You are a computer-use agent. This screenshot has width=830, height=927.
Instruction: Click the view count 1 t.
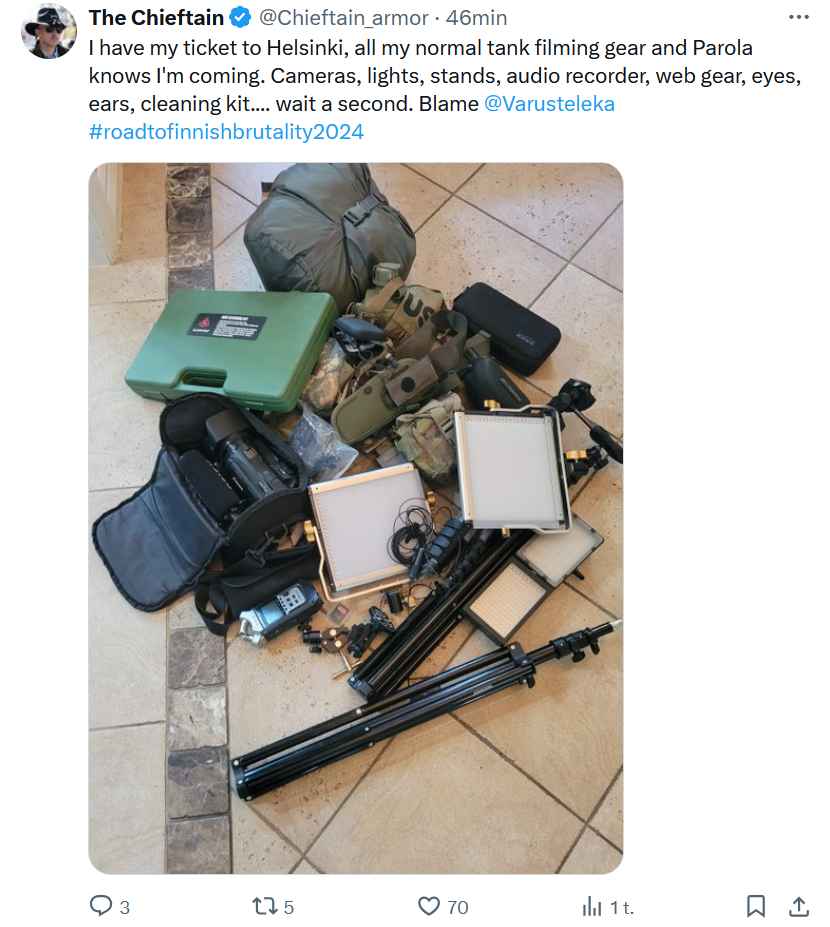click(621, 907)
